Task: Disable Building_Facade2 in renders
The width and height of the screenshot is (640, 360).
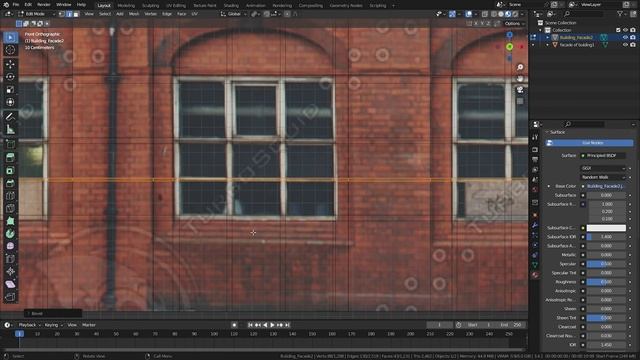Action: [x=633, y=38]
